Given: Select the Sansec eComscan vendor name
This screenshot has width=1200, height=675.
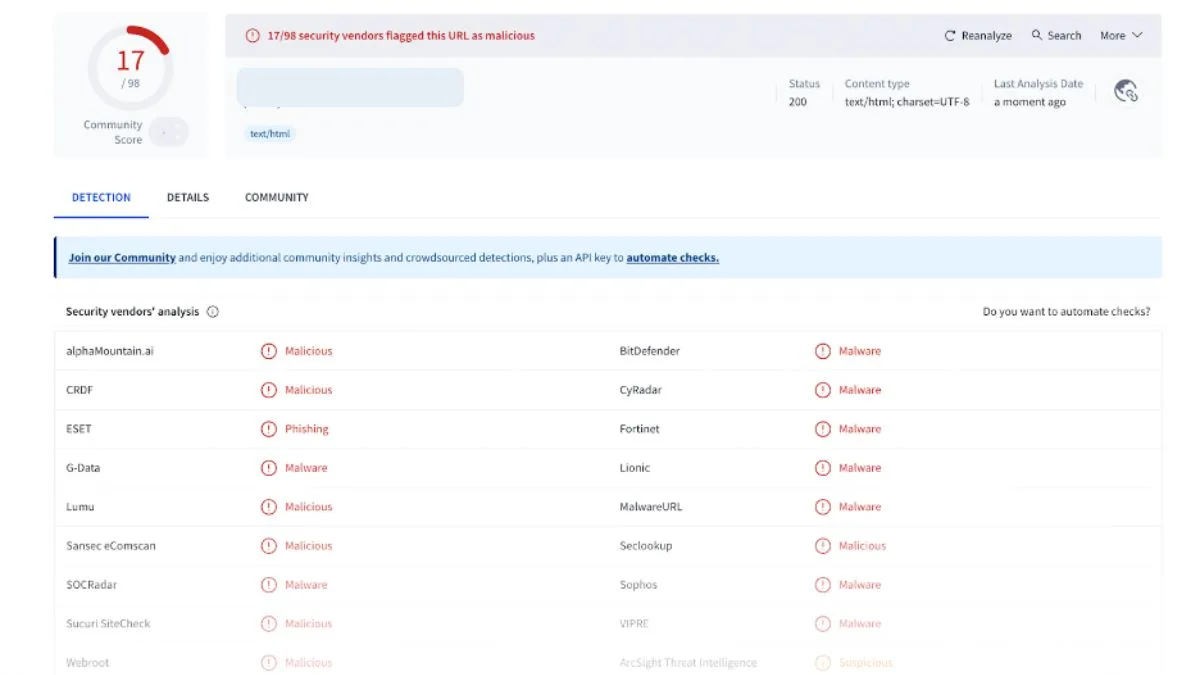Looking at the screenshot, I should coord(111,546).
